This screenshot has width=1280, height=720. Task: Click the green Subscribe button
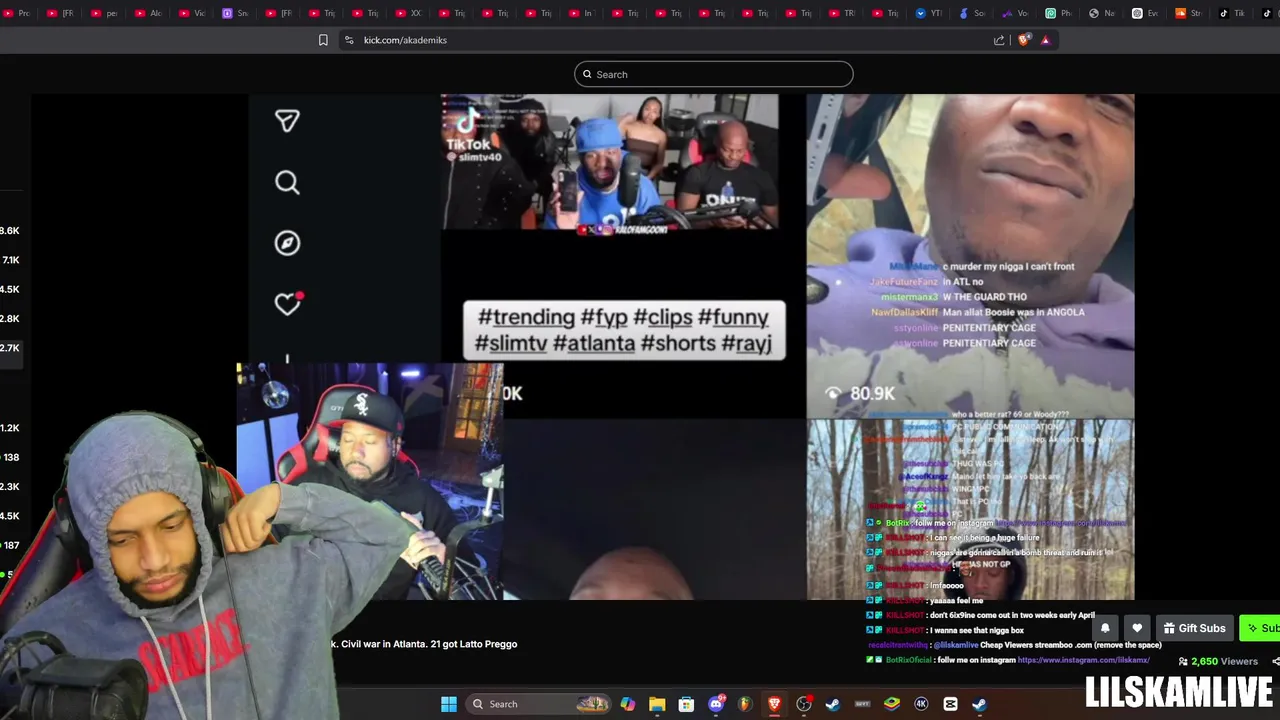pyautogui.click(x=1260, y=628)
